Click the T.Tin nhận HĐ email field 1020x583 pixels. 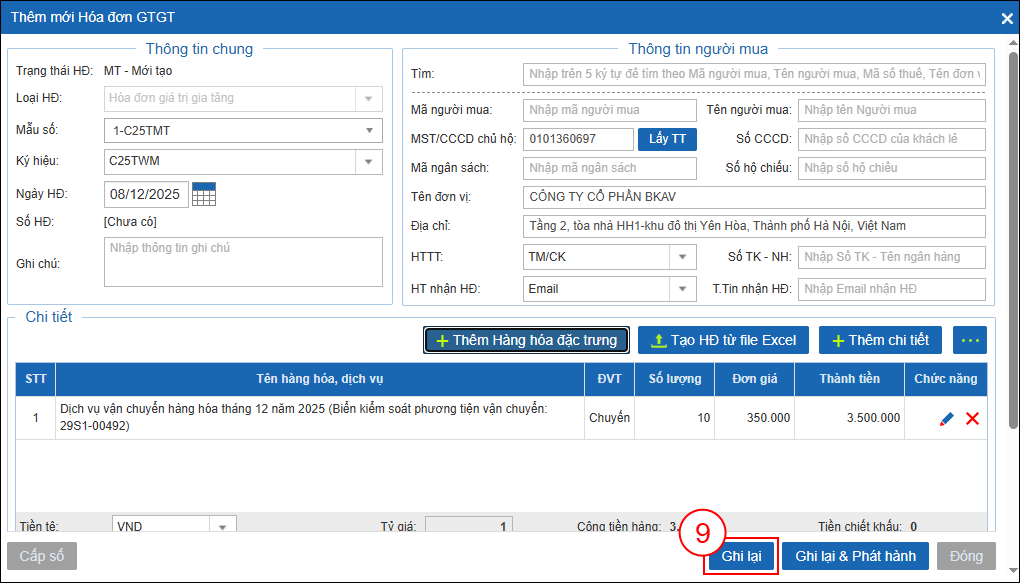[892, 289]
